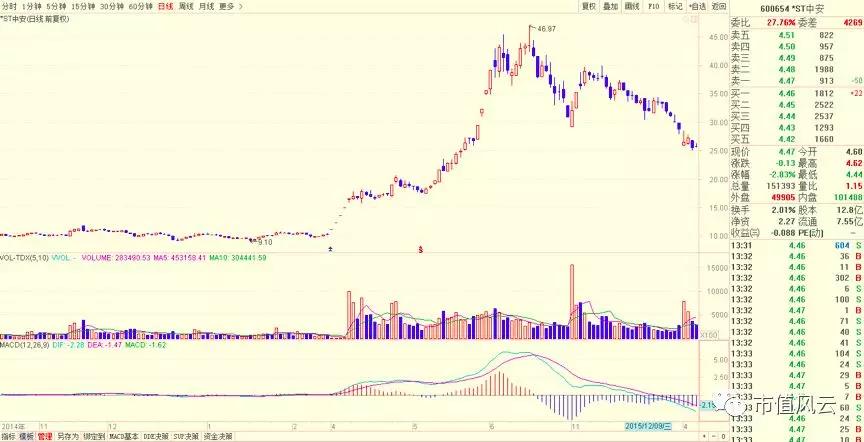864x442 pixels.
Task: Click the 卖五 ask row at 4.51
Action: pos(796,35)
